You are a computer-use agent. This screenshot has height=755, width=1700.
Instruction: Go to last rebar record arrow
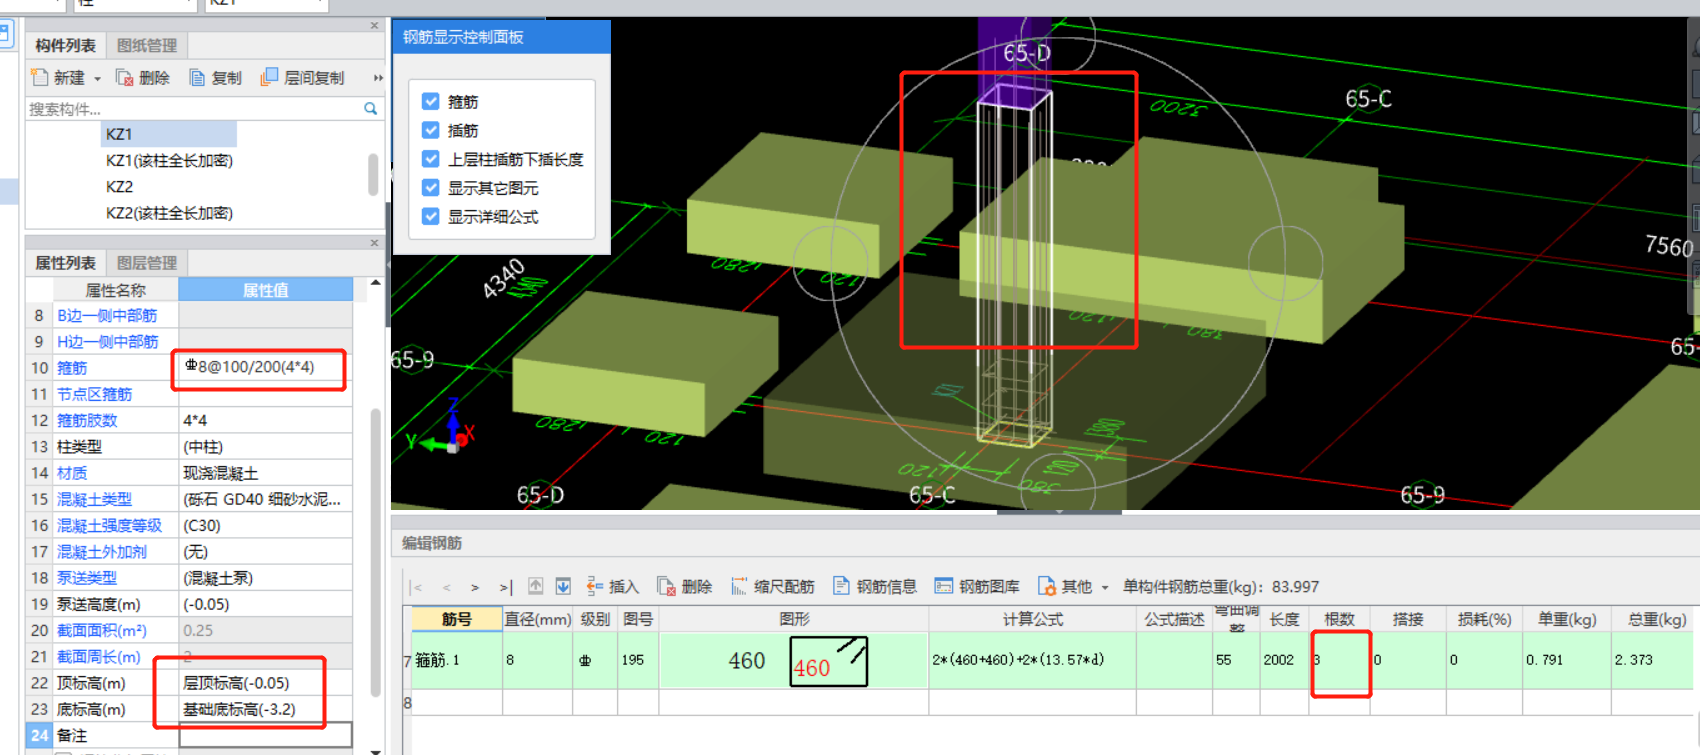pyautogui.click(x=505, y=587)
